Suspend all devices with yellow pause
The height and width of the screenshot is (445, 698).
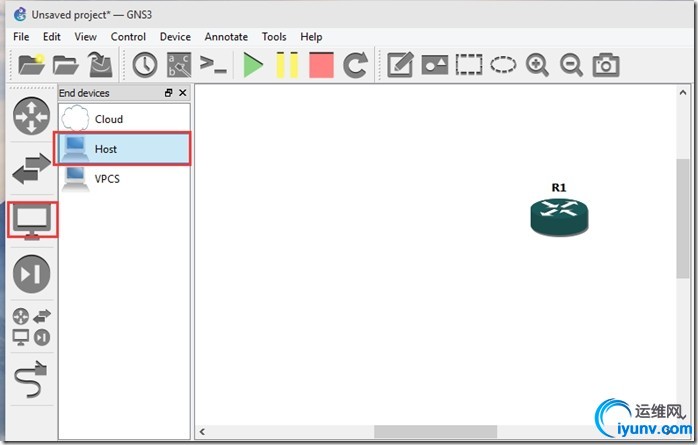(x=287, y=65)
